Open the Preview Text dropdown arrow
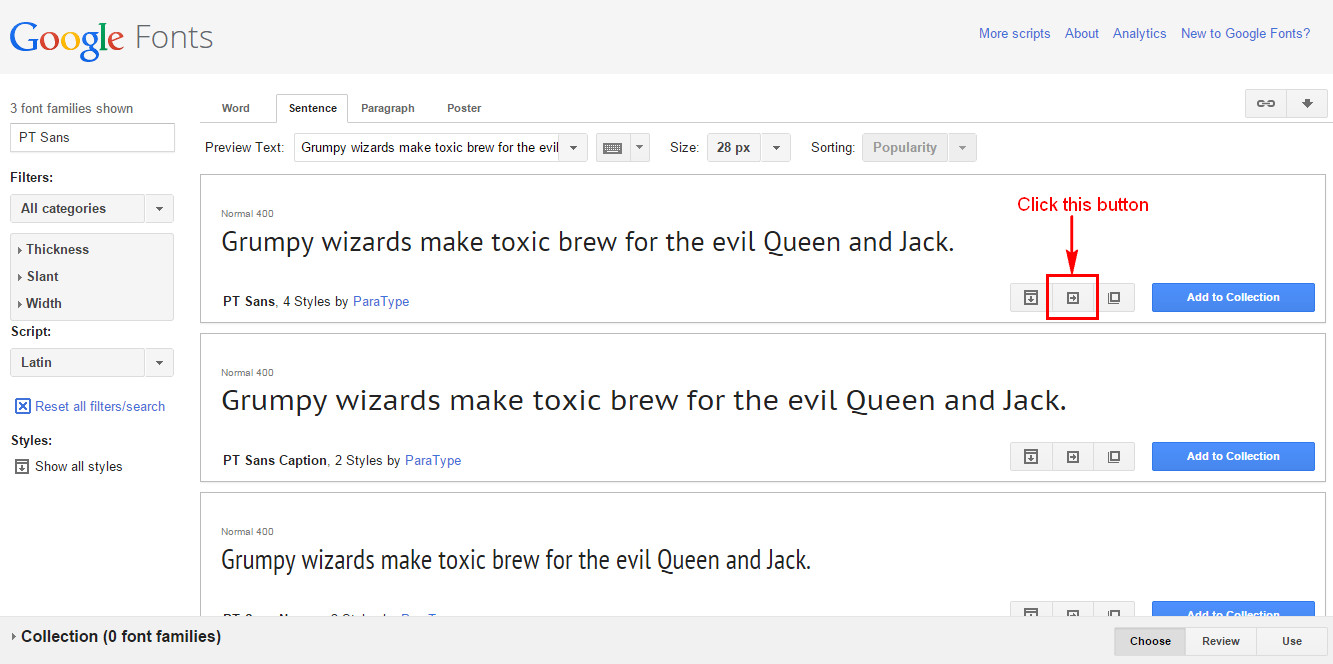The image size is (1333, 664). coord(573,148)
